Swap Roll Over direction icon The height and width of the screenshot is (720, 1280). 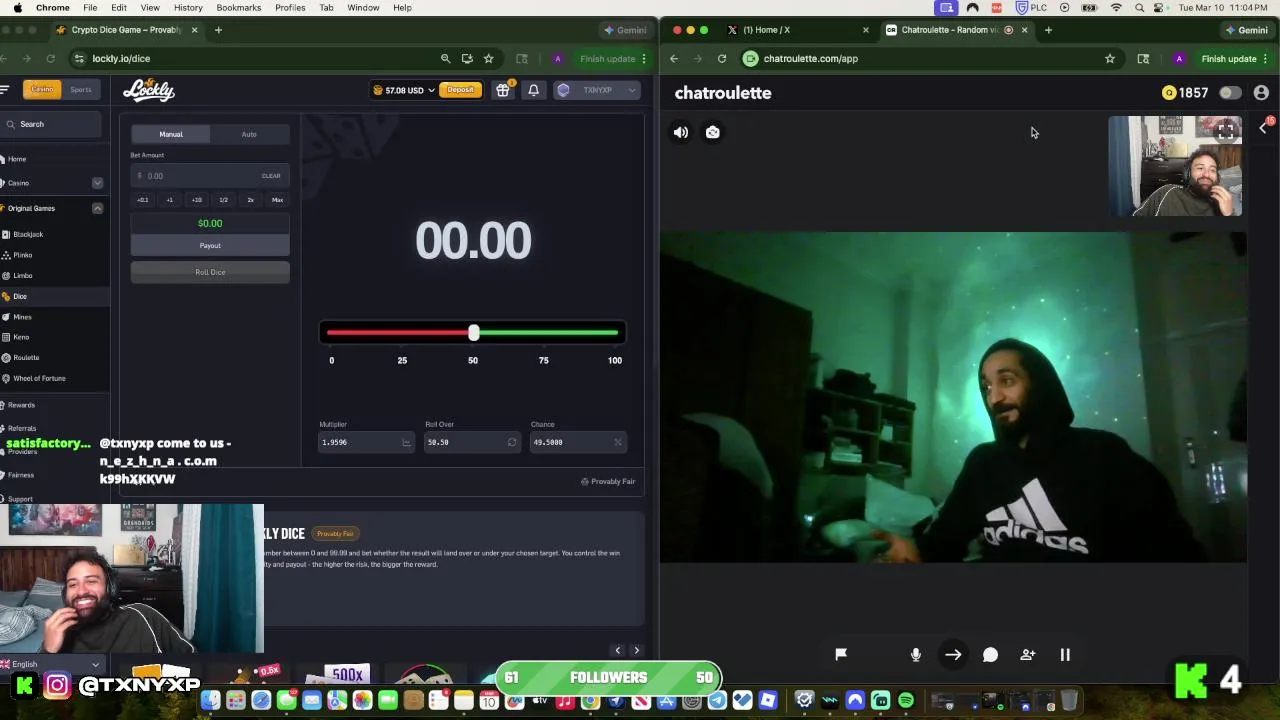click(x=512, y=442)
